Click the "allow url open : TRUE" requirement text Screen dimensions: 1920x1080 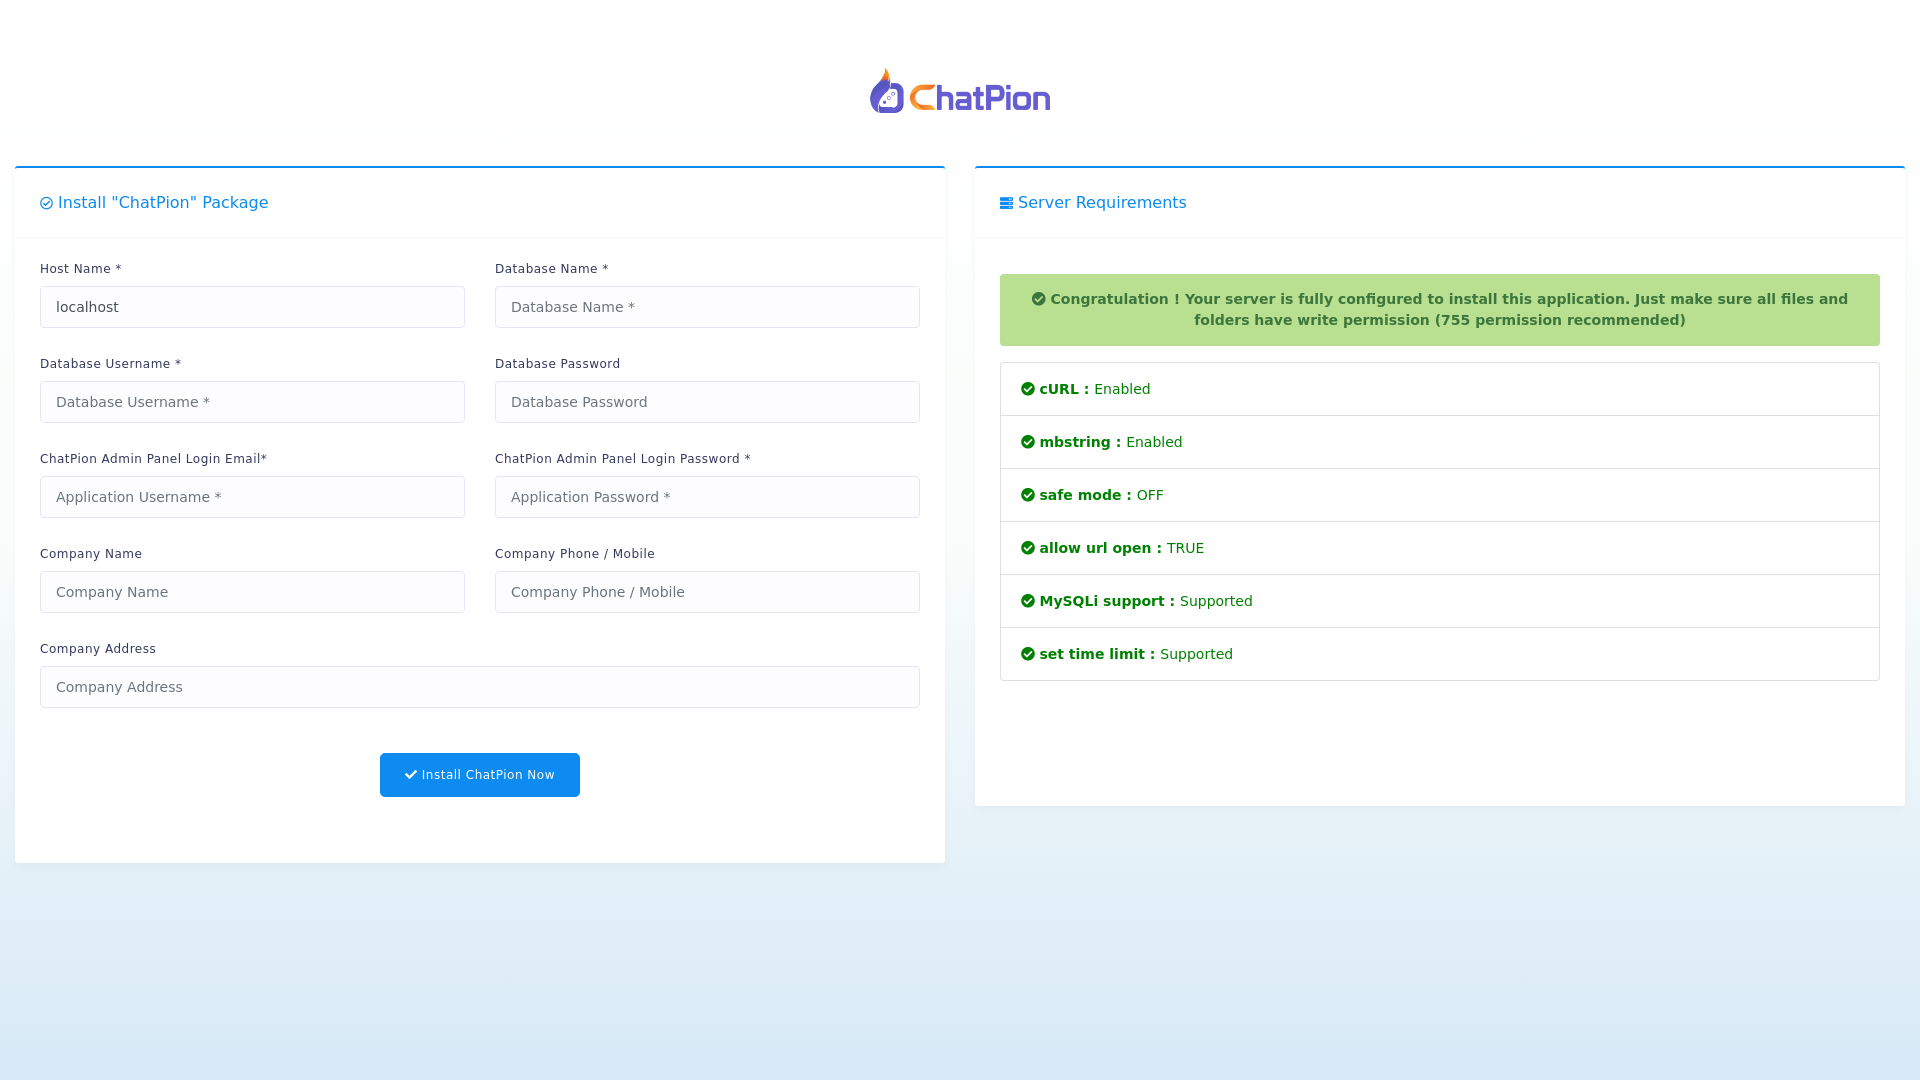click(1122, 548)
